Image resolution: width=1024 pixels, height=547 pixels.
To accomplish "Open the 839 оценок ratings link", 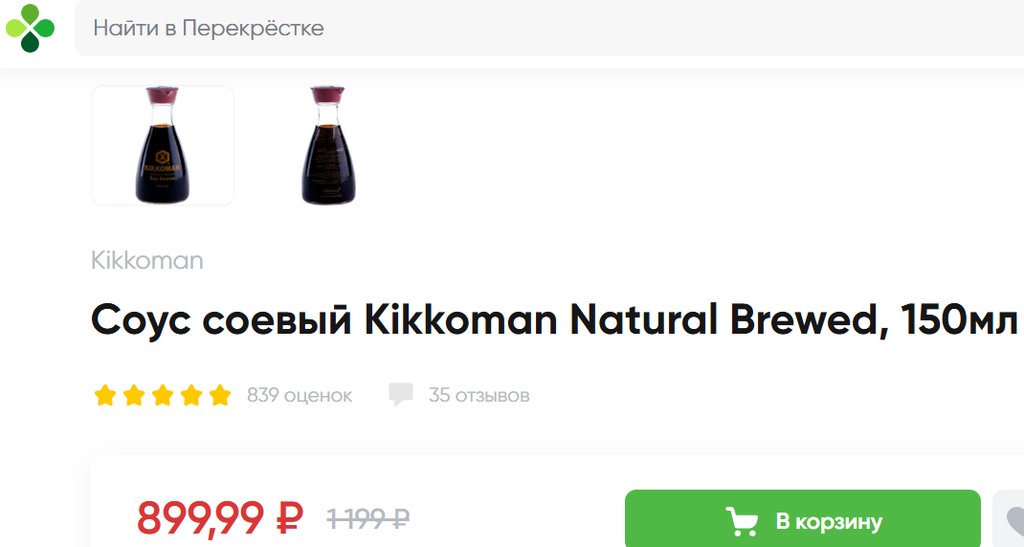I will pos(299,396).
